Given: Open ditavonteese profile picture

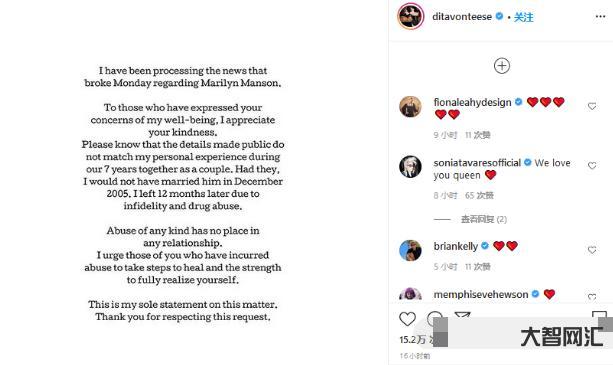Looking at the screenshot, I should click(410, 16).
